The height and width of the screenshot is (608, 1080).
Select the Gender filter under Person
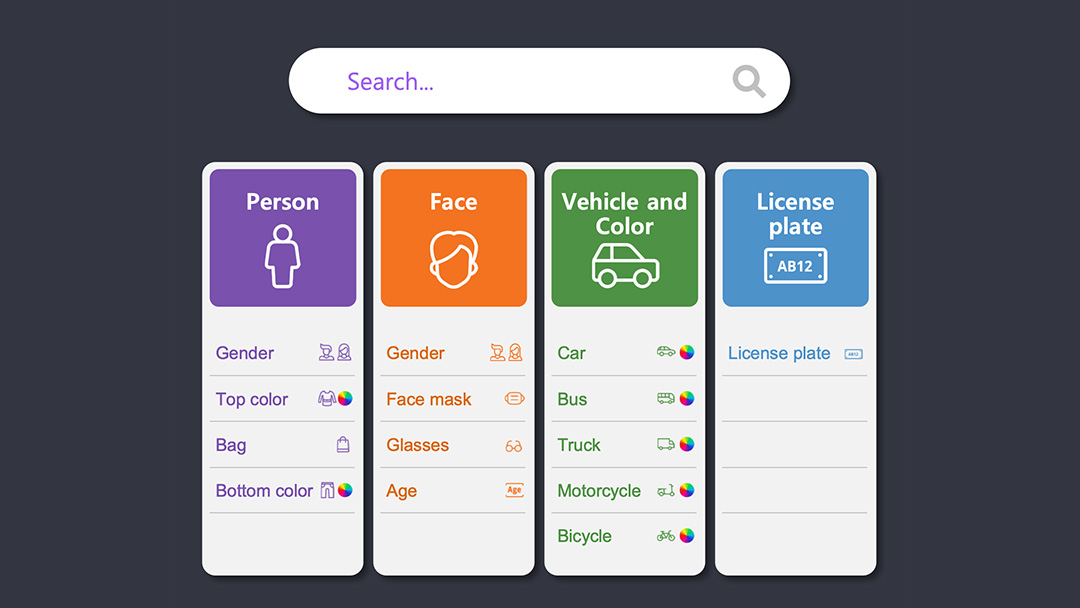click(244, 353)
